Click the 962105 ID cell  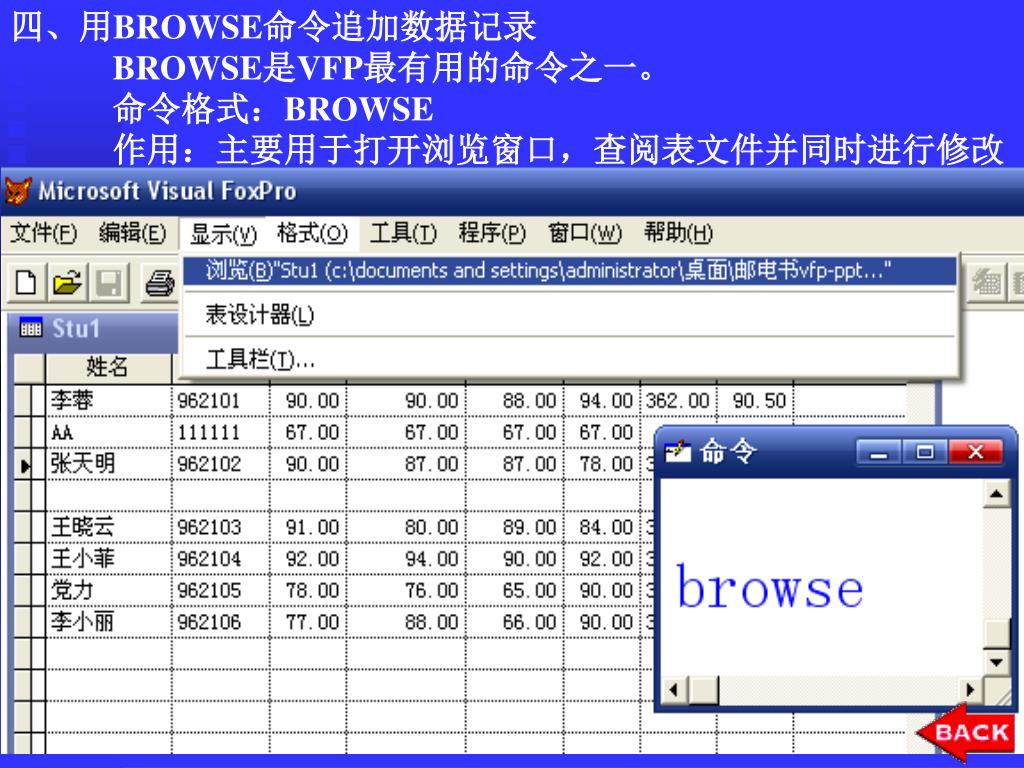[x=221, y=590]
